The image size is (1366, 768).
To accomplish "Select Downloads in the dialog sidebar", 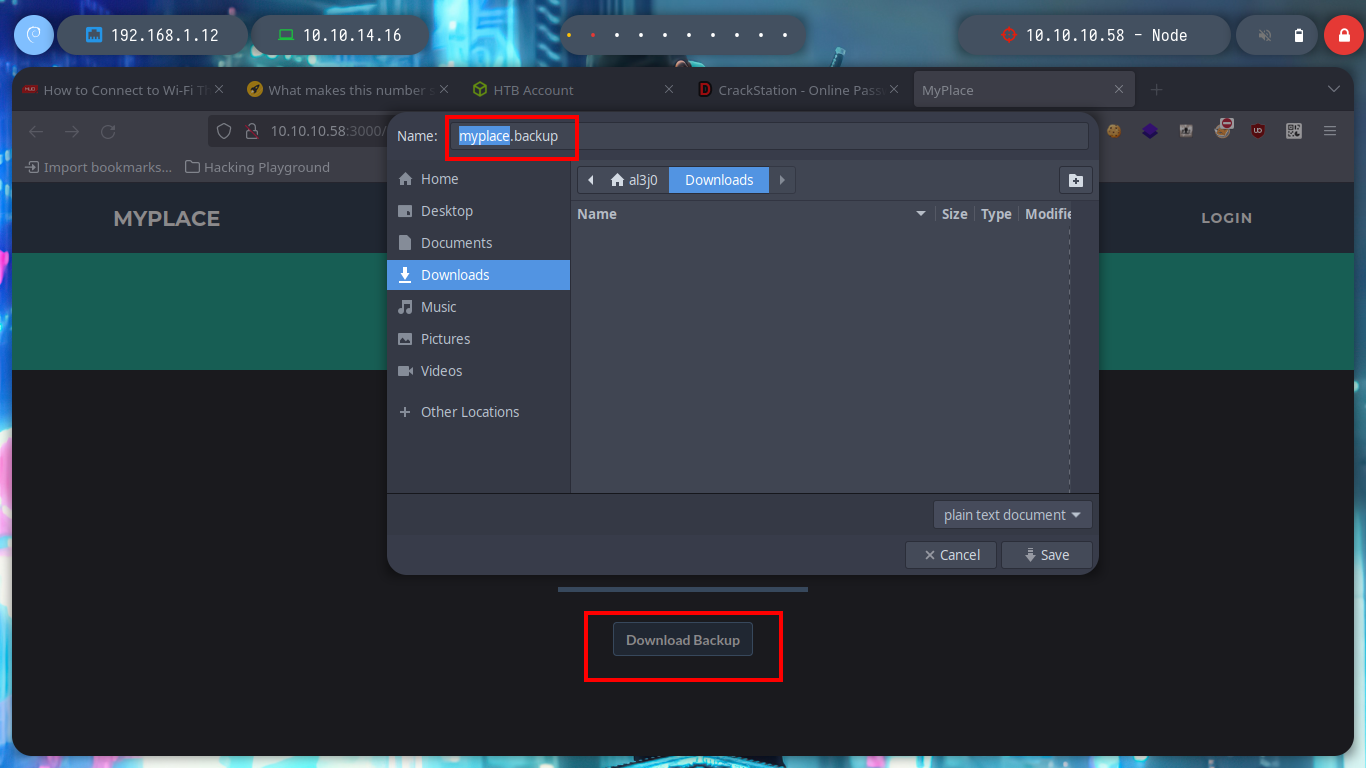I will (x=478, y=275).
